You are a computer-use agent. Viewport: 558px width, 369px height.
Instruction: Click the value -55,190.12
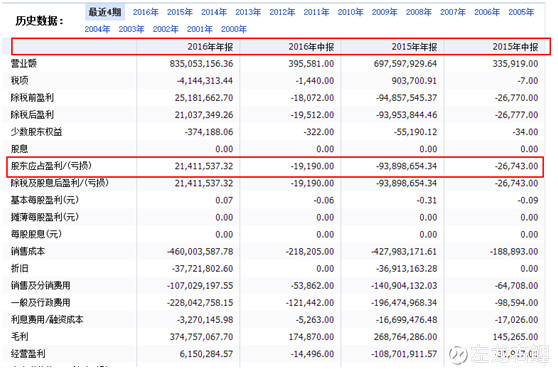(415, 132)
